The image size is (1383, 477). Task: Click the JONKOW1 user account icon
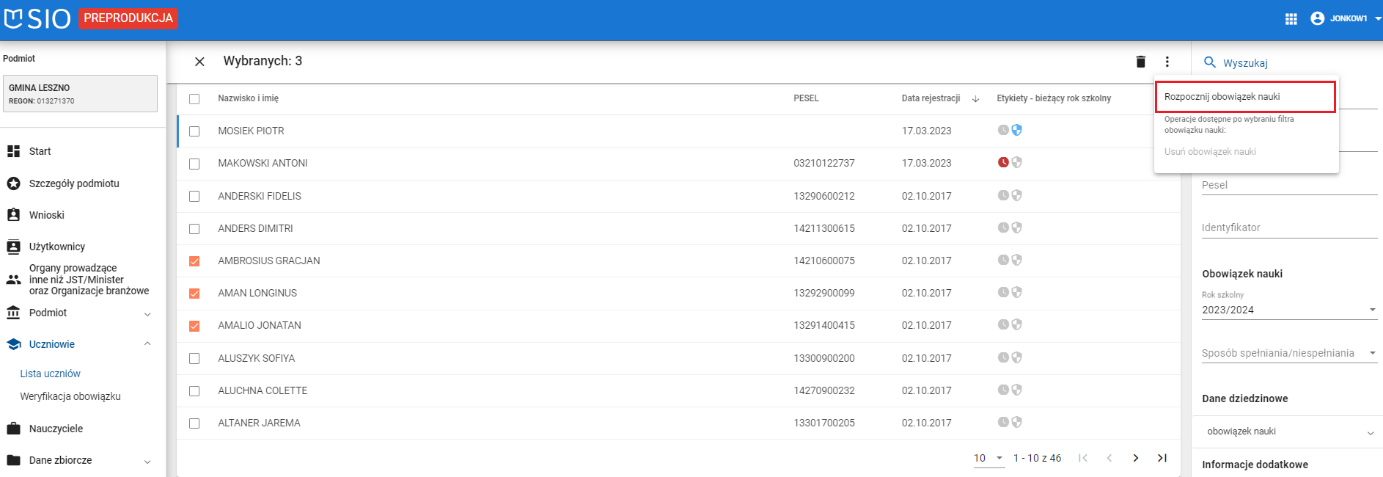[1317, 19]
